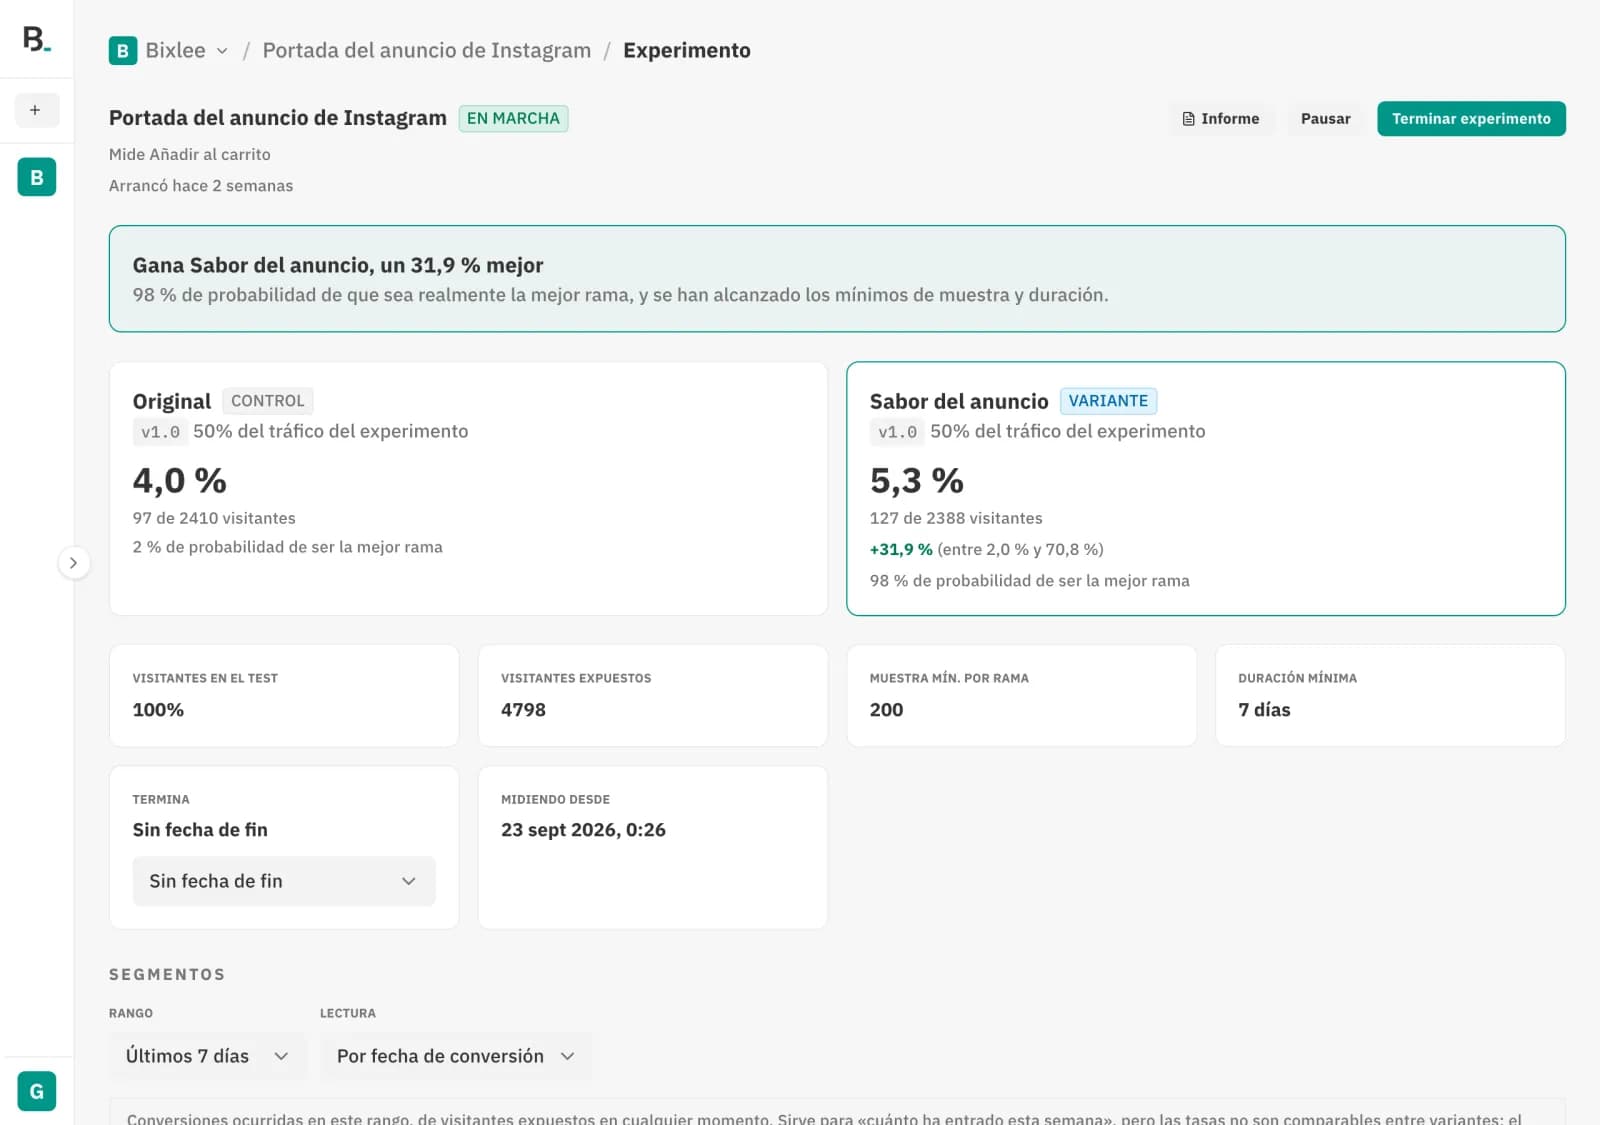Click the B icon in the breadcrumb
The width and height of the screenshot is (1600, 1125).
(x=123, y=50)
